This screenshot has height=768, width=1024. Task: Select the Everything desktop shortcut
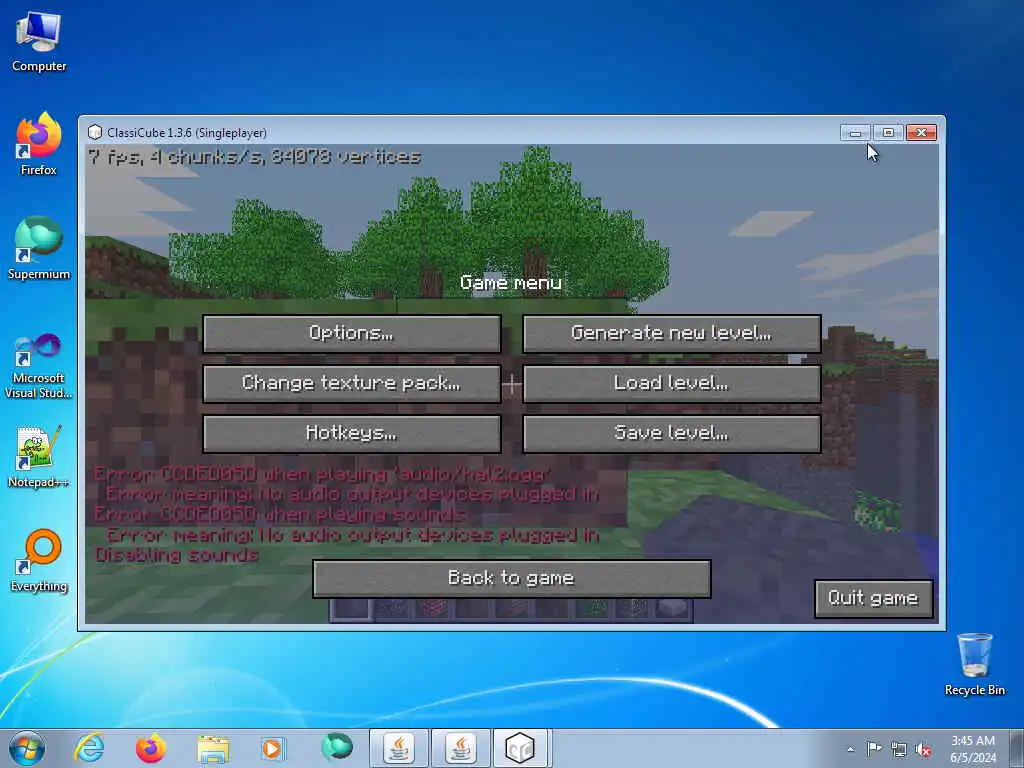click(39, 561)
